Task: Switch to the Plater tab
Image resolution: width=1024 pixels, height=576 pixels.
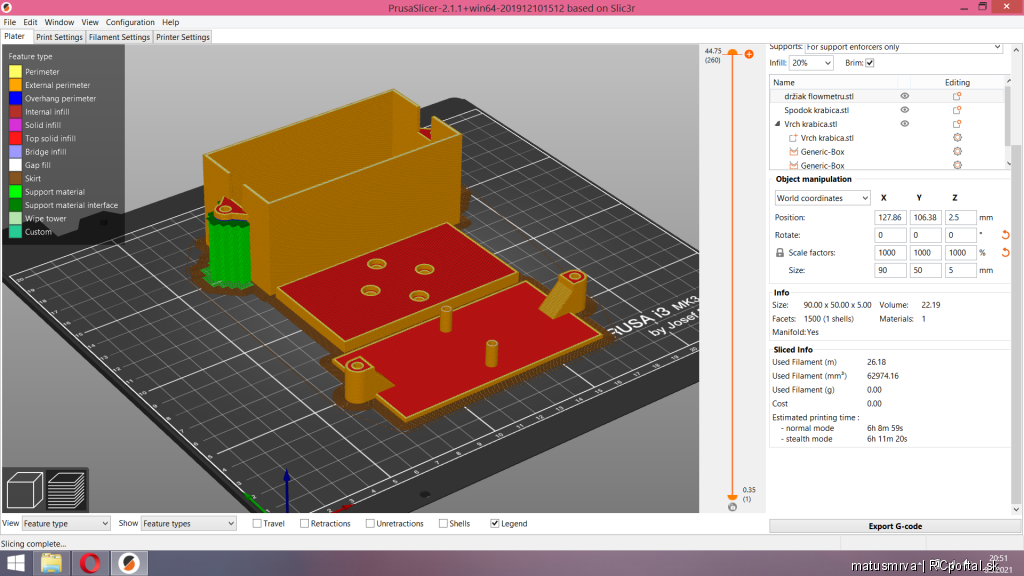Action: pos(15,37)
